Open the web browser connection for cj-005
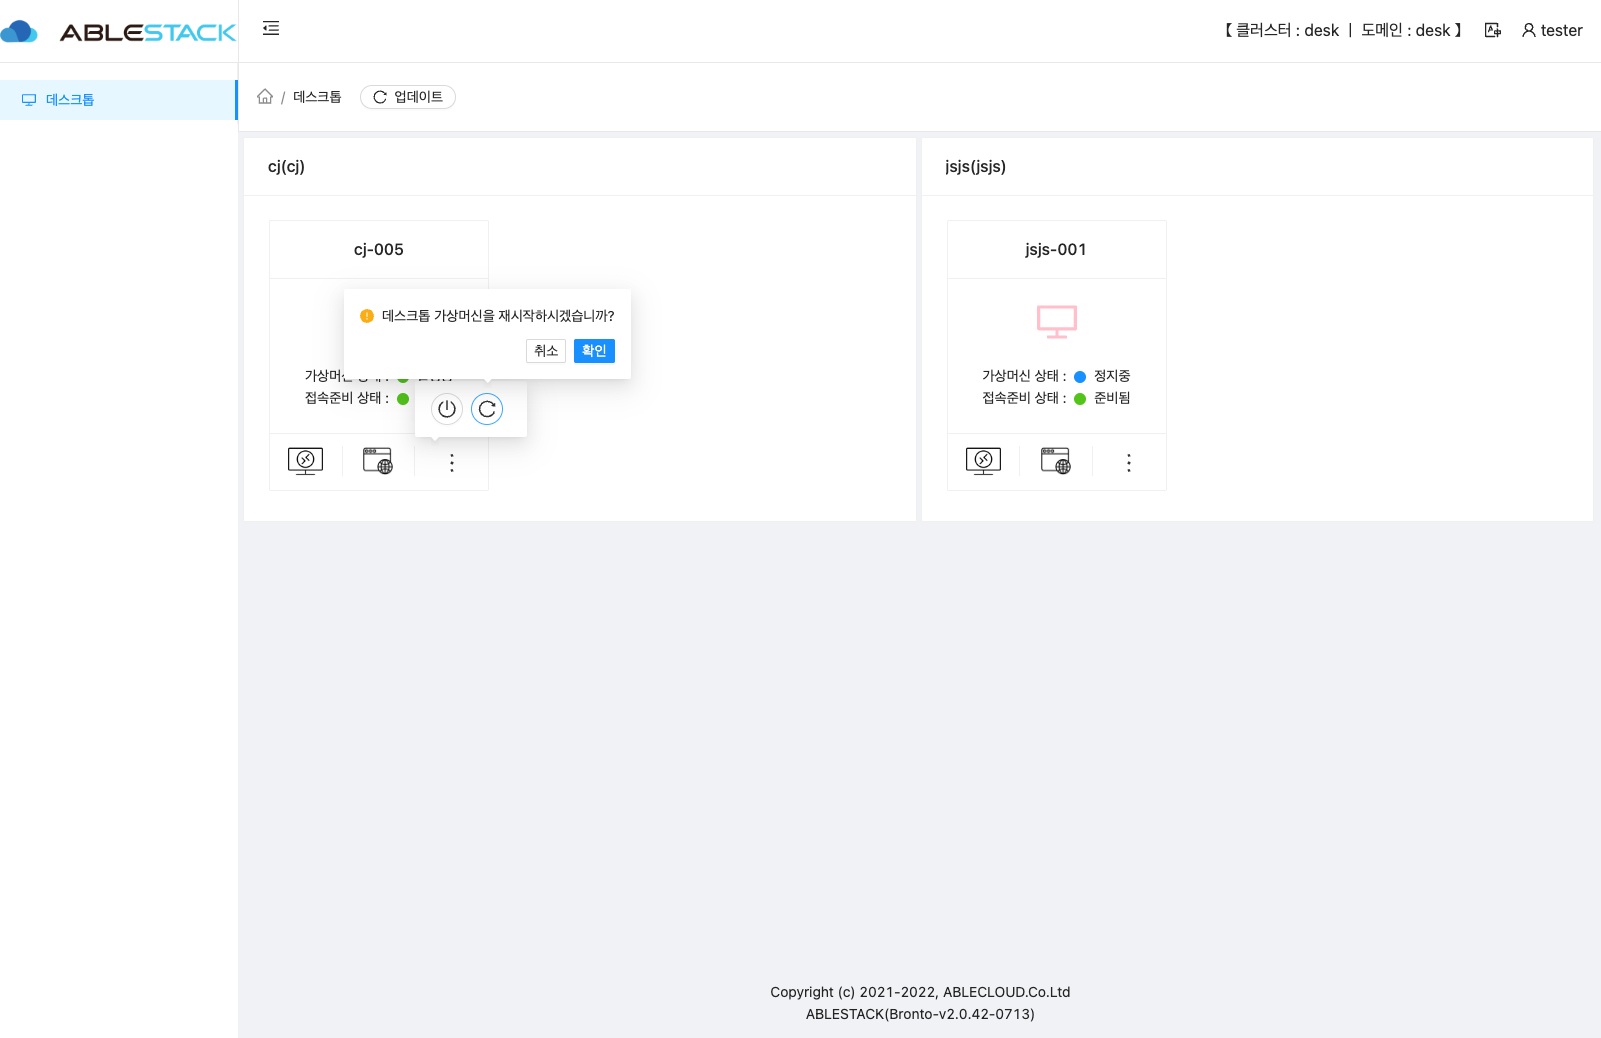 [x=377, y=461]
